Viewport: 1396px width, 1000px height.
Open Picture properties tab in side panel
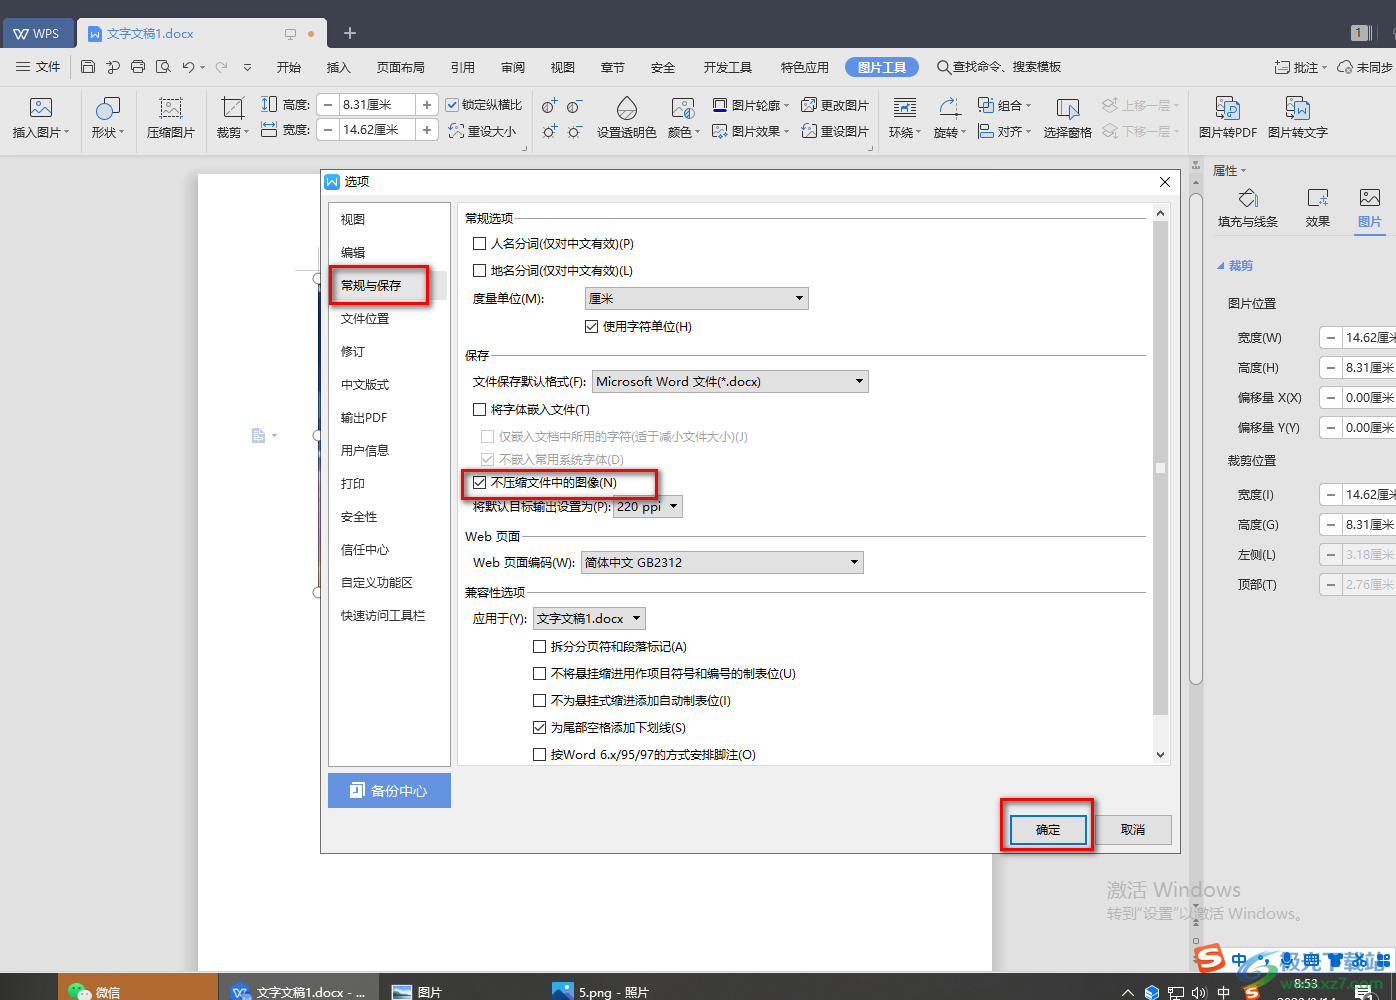coord(1370,207)
